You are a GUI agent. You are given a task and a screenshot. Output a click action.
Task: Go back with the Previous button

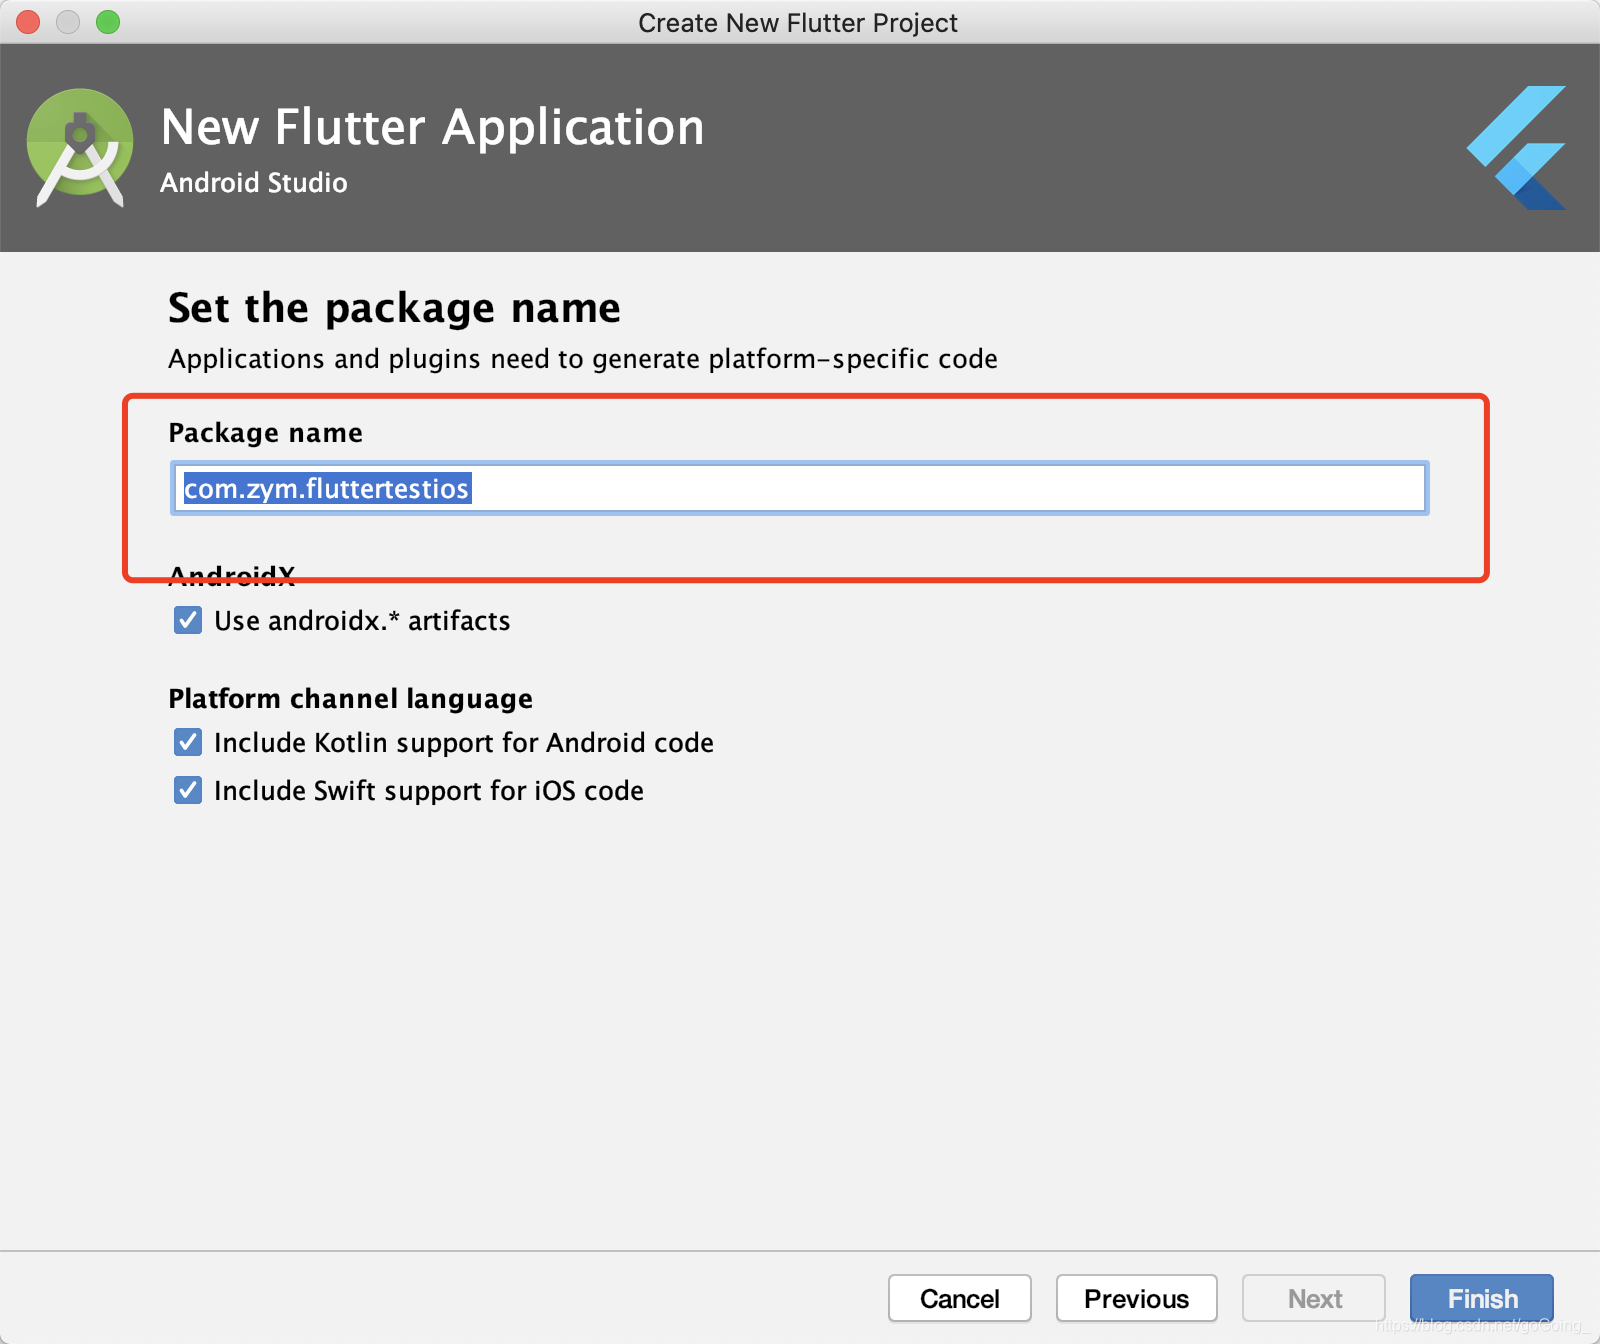(1137, 1298)
